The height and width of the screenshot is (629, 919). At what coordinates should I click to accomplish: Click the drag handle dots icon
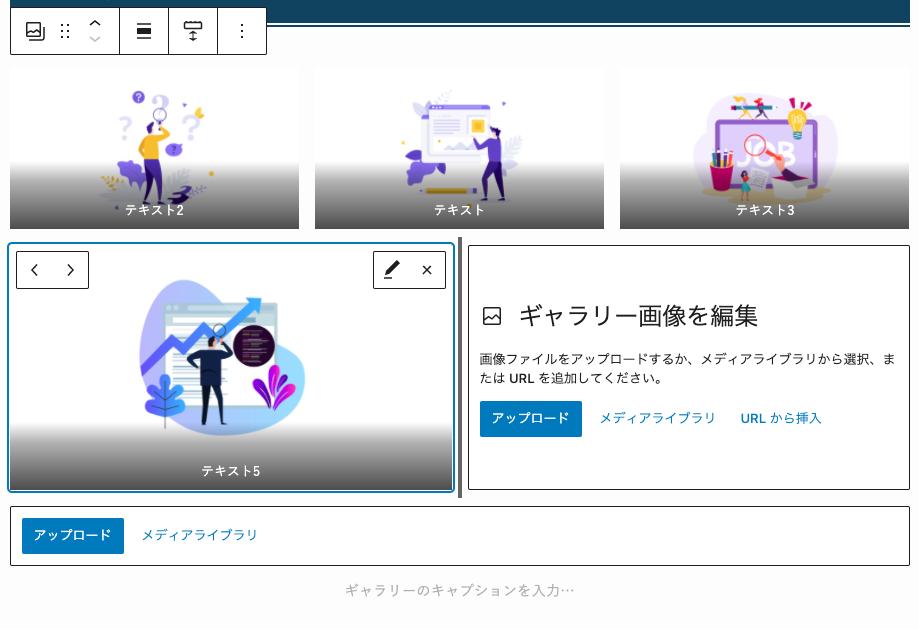coord(65,31)
